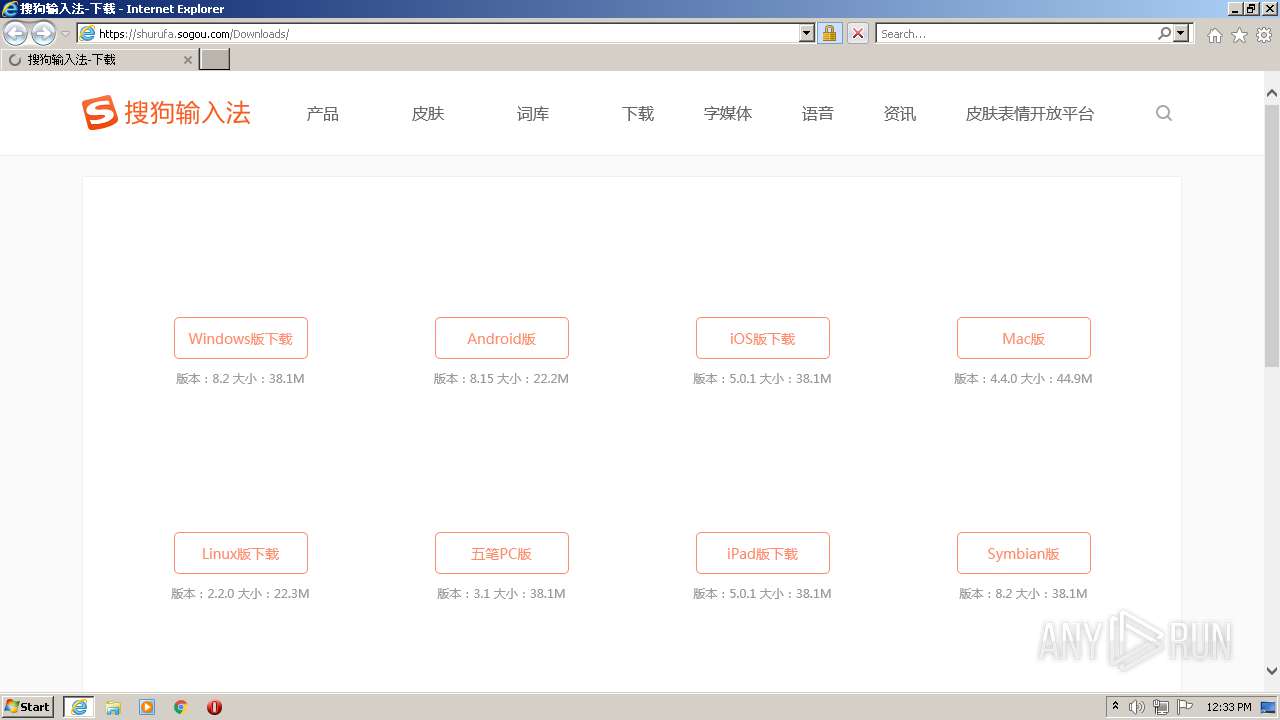Screen dimensions: 1280x720
Task: Click the iOS版下载 button
Action: point(763,338)
